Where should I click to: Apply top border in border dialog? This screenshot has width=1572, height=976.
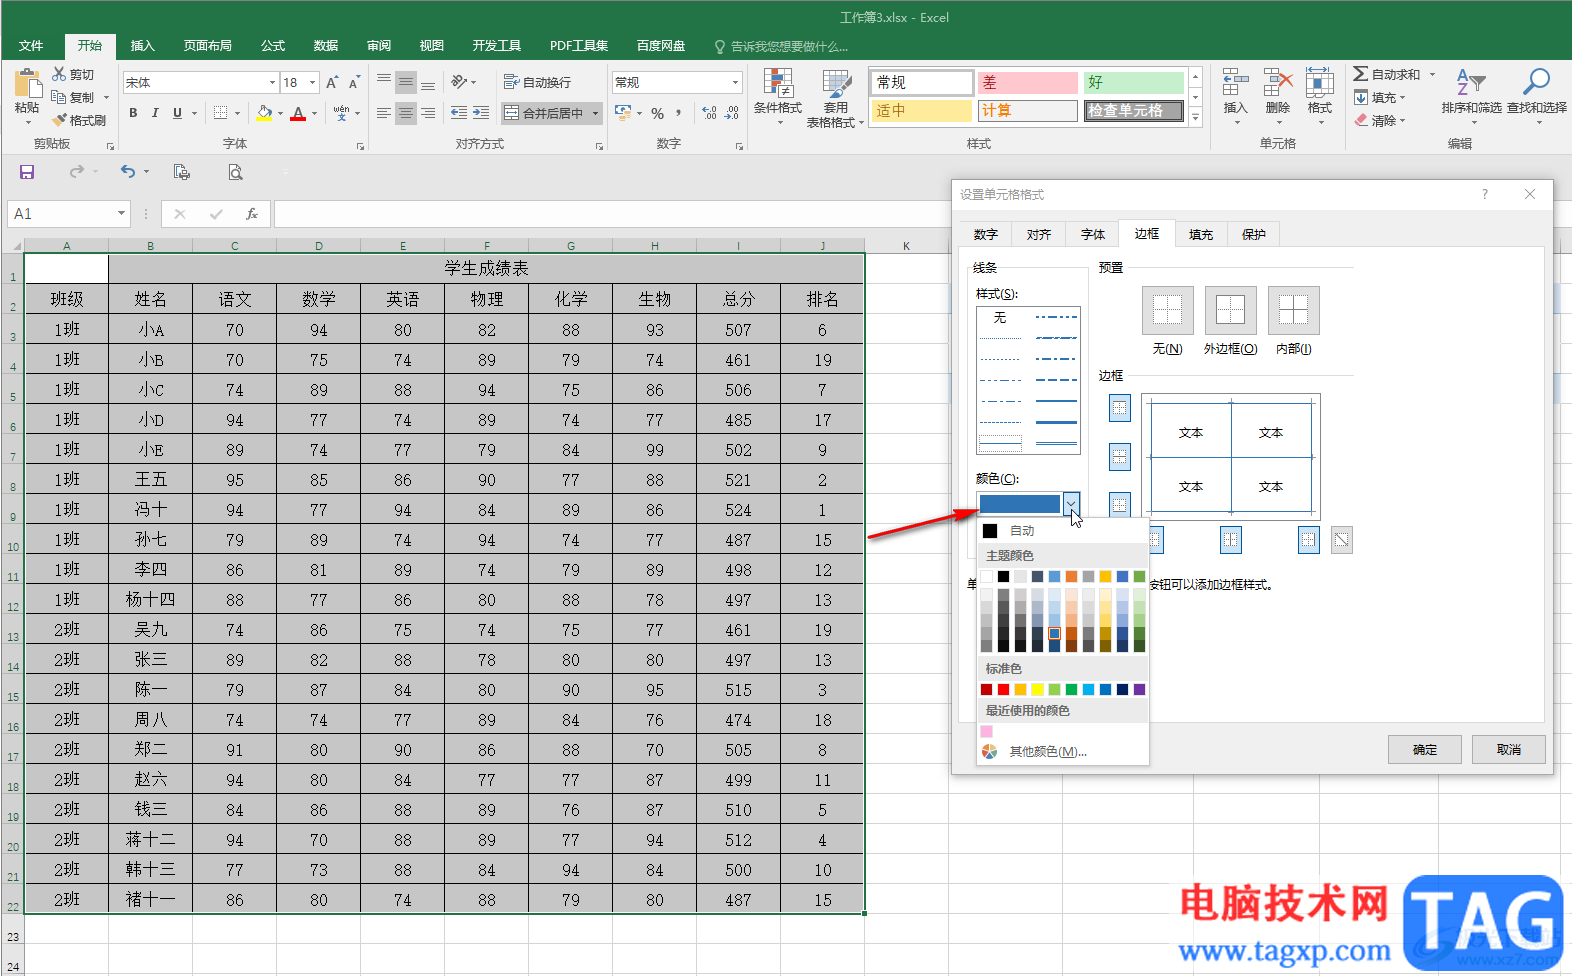(x=1120, y=408)
